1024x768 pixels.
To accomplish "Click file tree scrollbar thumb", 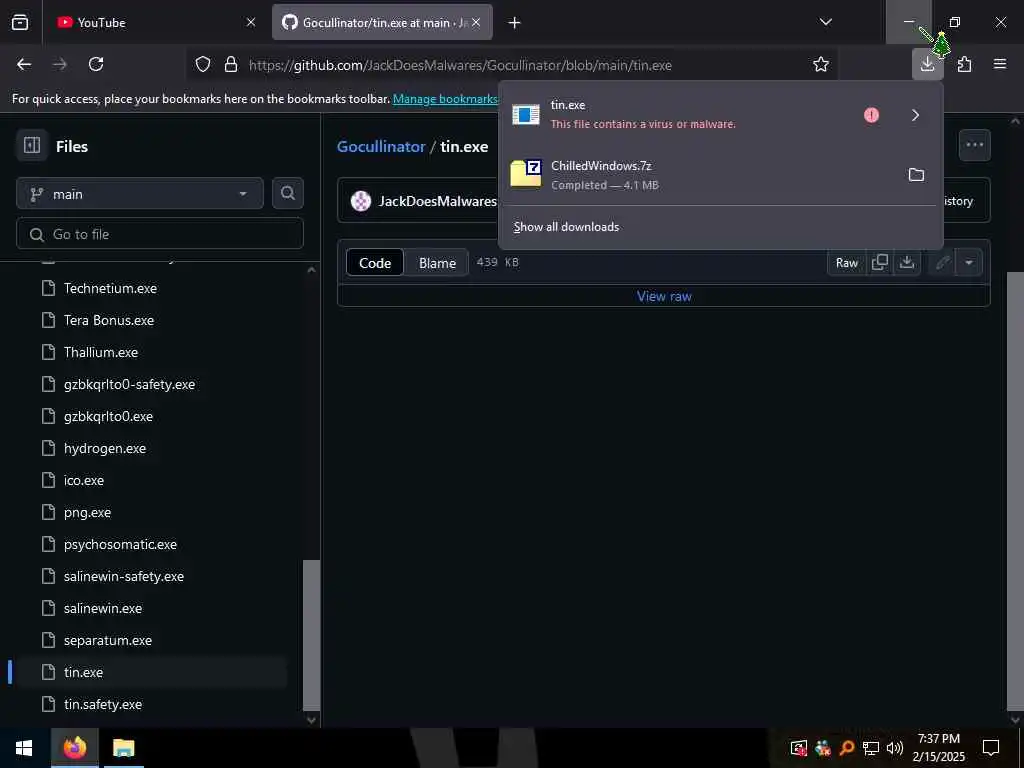I will (x=312, y=635).
